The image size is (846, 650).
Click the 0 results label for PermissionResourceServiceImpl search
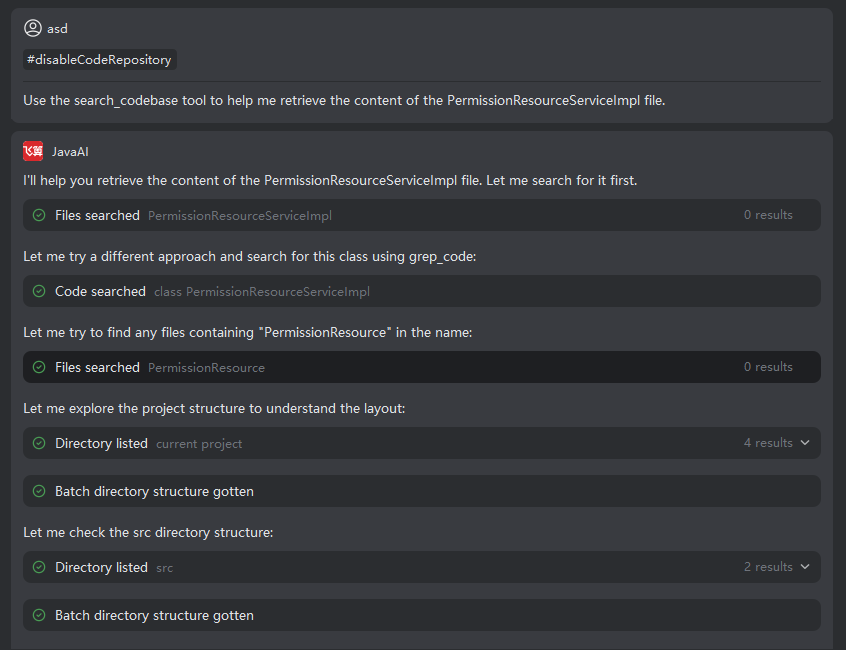[x=768, y=215]
